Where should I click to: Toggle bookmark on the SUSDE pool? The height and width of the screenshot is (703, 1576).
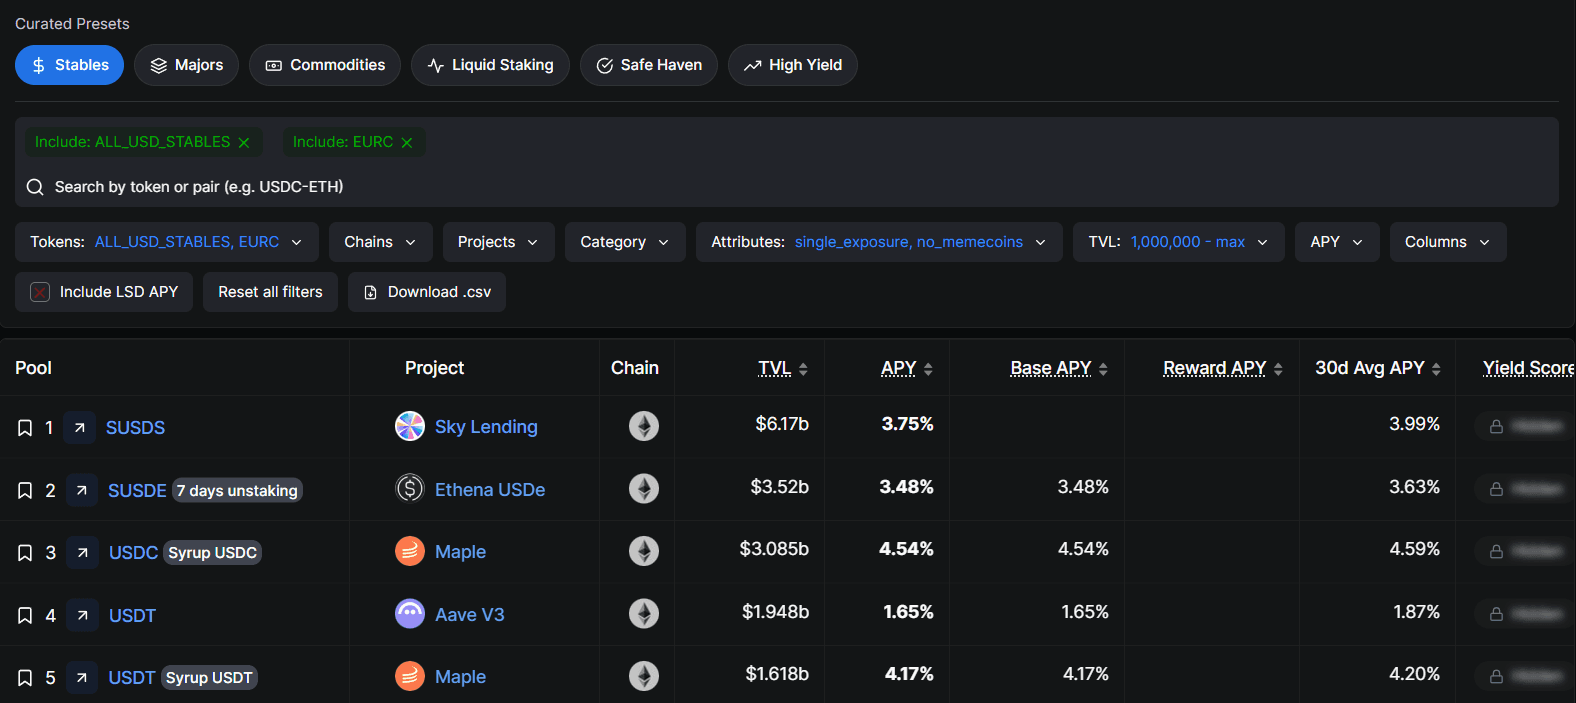[x=25, y=491]
